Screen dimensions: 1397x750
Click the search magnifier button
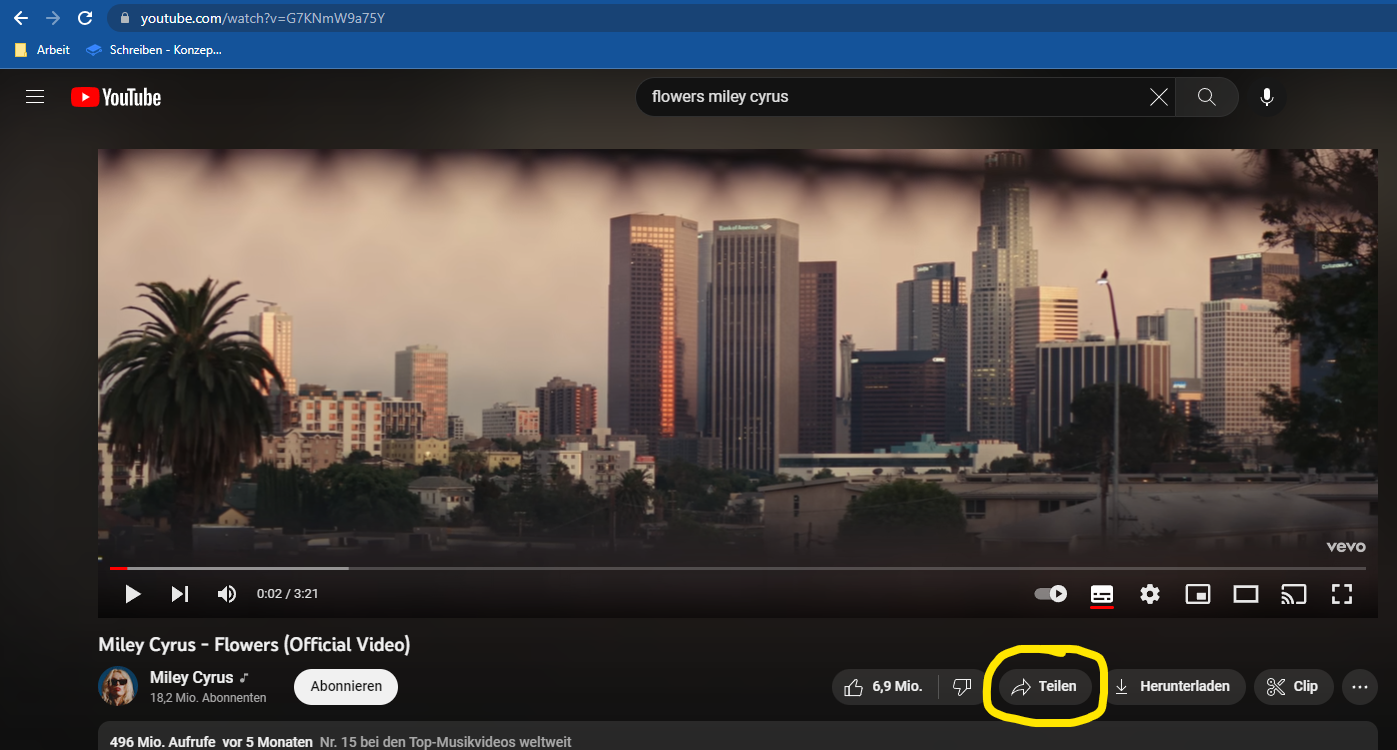pyautogui.click(x=1206, y=97)
